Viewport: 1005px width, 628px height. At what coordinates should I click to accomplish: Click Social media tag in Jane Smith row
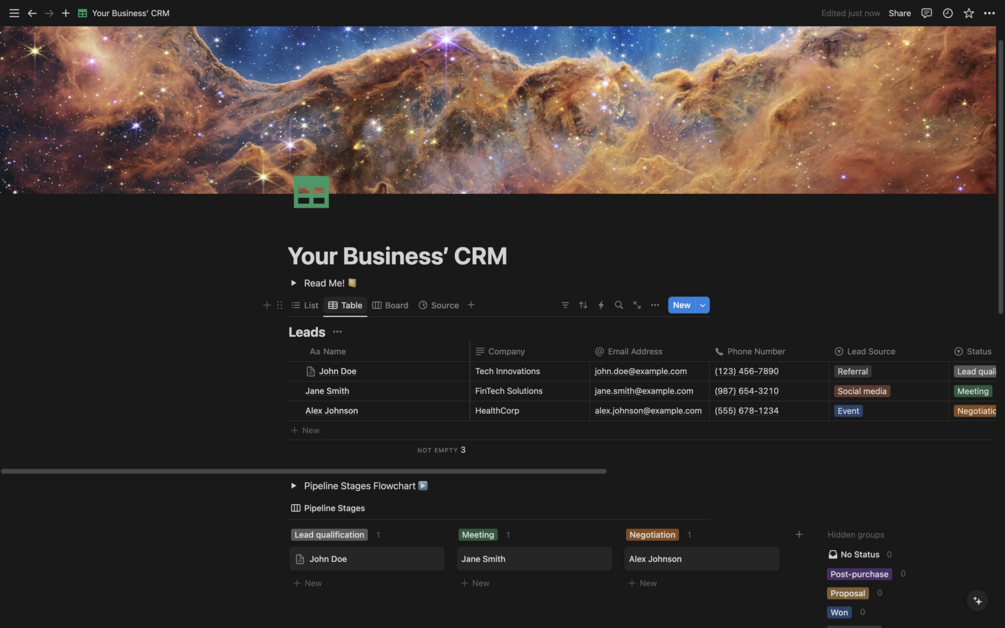[862, 391]
